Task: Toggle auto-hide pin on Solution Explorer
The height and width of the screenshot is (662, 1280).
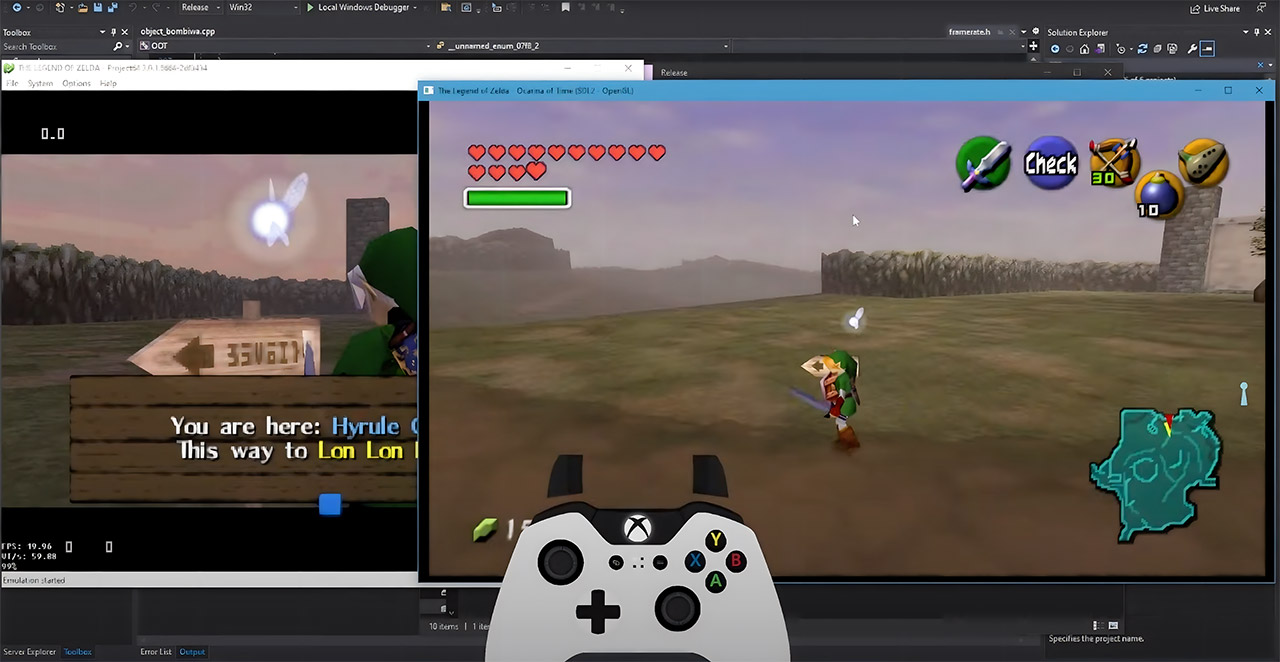Action: (x=1258, y=32)
